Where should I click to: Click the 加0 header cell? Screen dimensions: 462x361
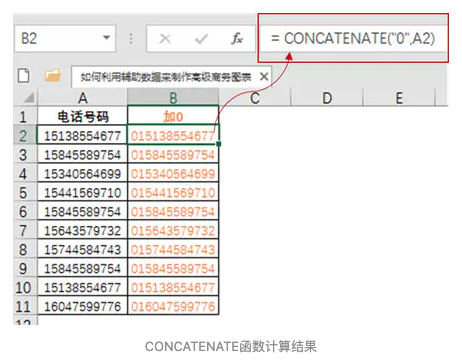pyautogui.click(x=173, y=116)
